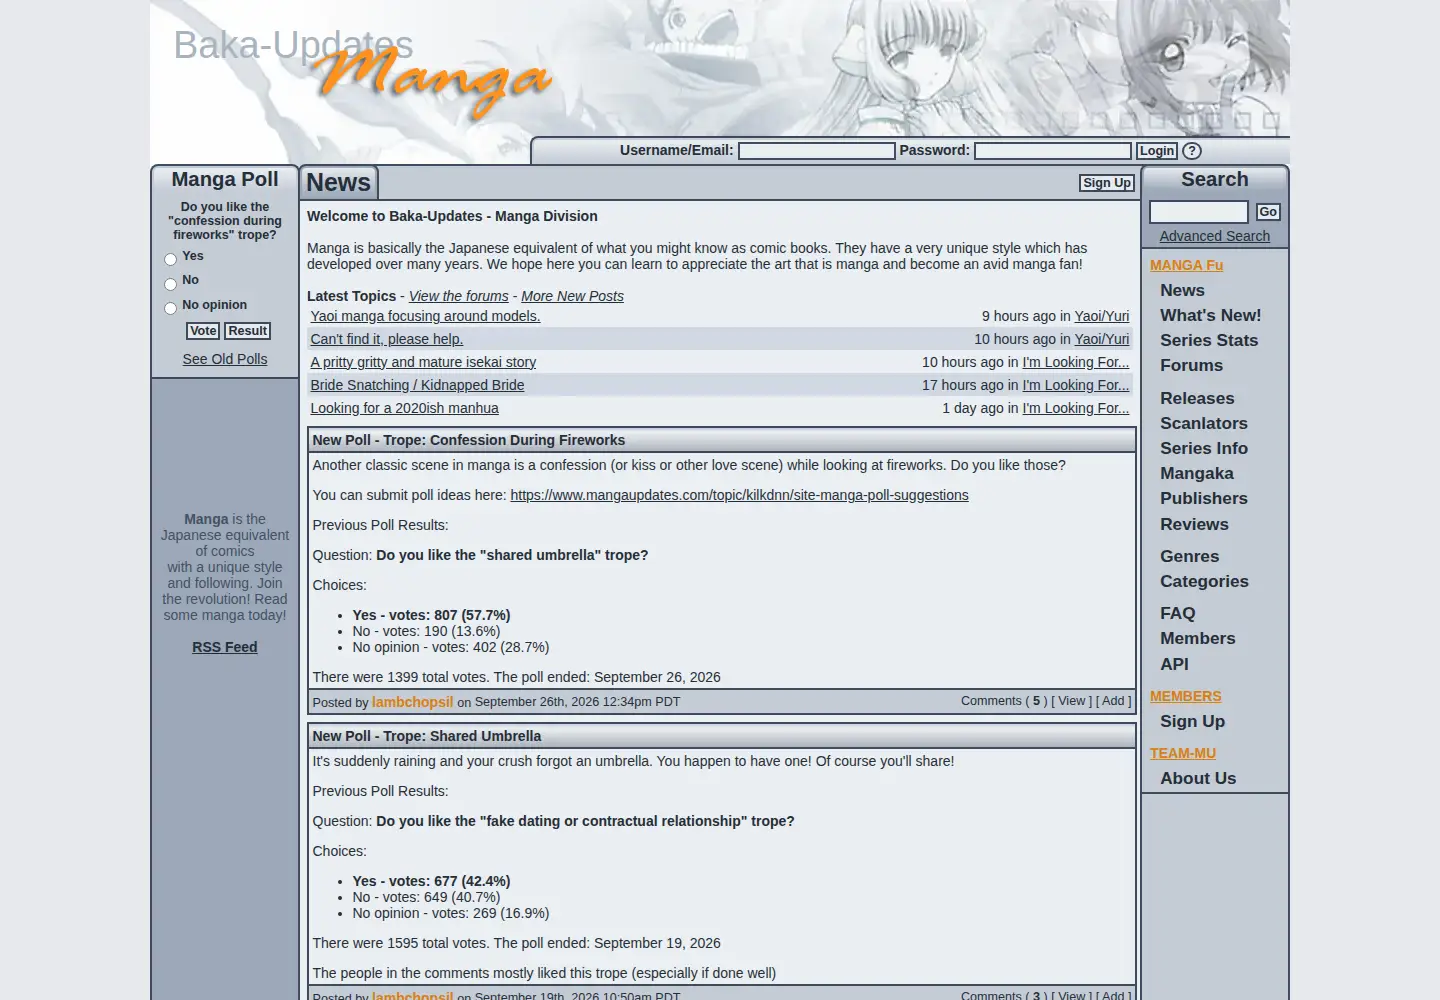1440x1000 pixels.
Task: Select the Yes poll option
Action: [170, 260]
